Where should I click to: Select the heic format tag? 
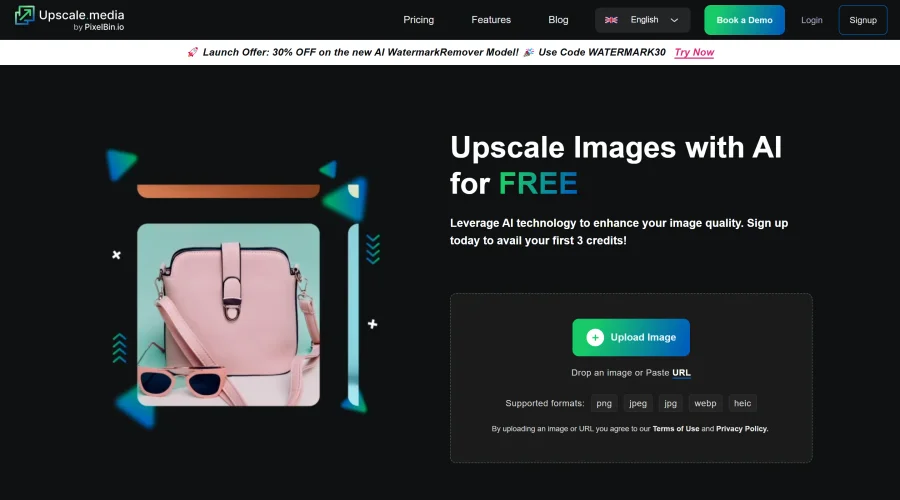pos(742,404)
